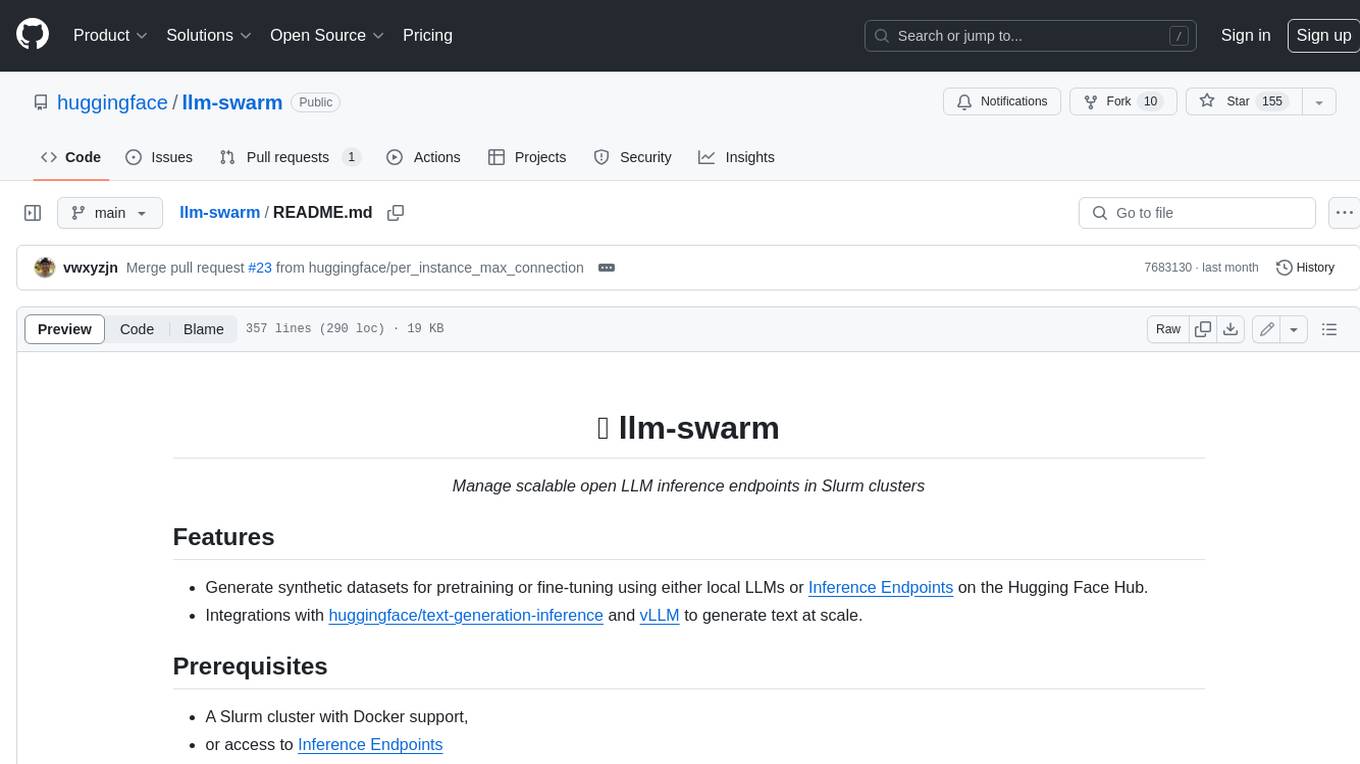Open Inference Endpoints link under Prerequisites

370,744
